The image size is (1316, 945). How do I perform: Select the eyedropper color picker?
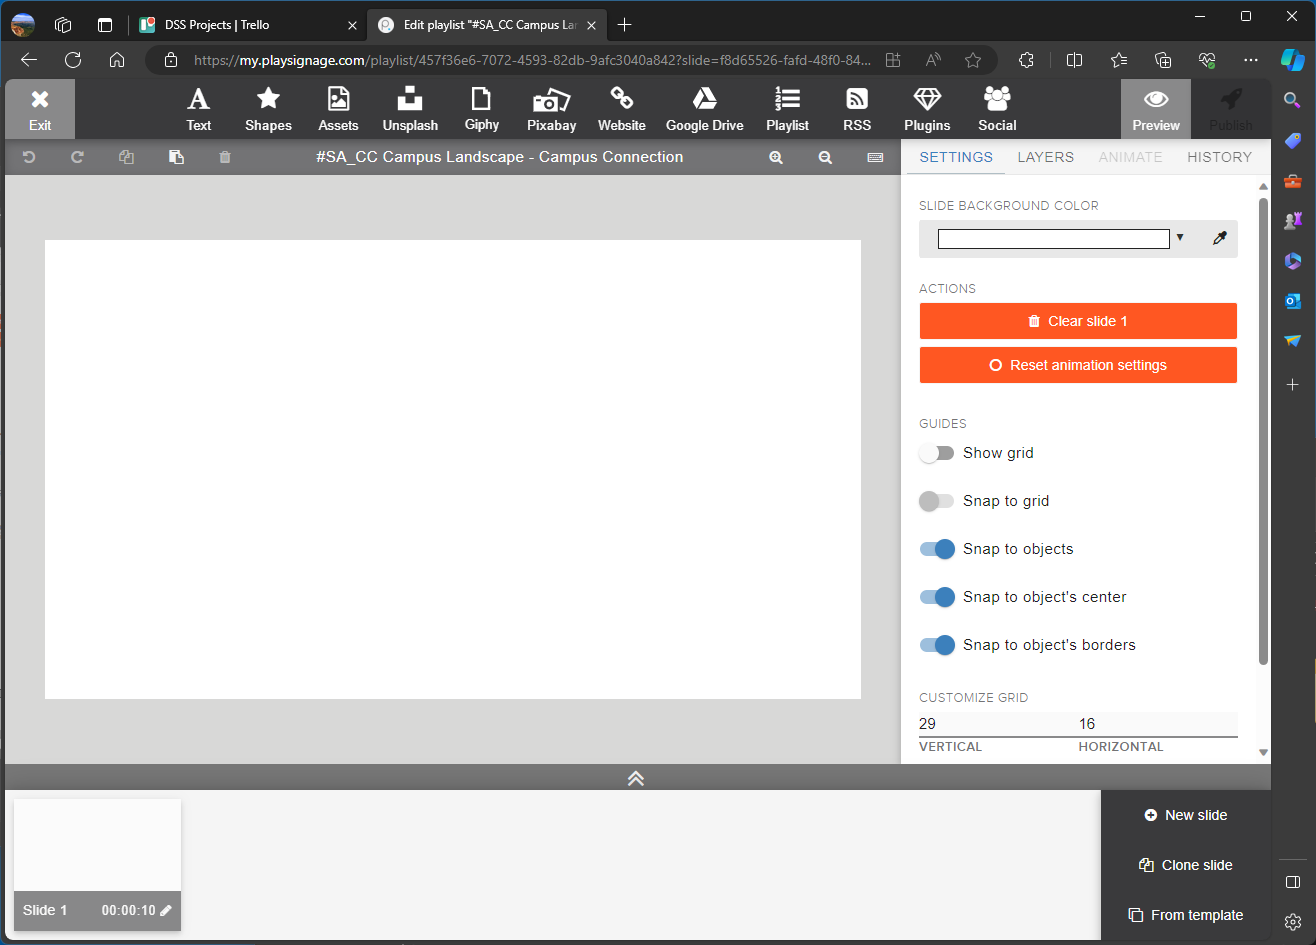tap(1219, 239)
